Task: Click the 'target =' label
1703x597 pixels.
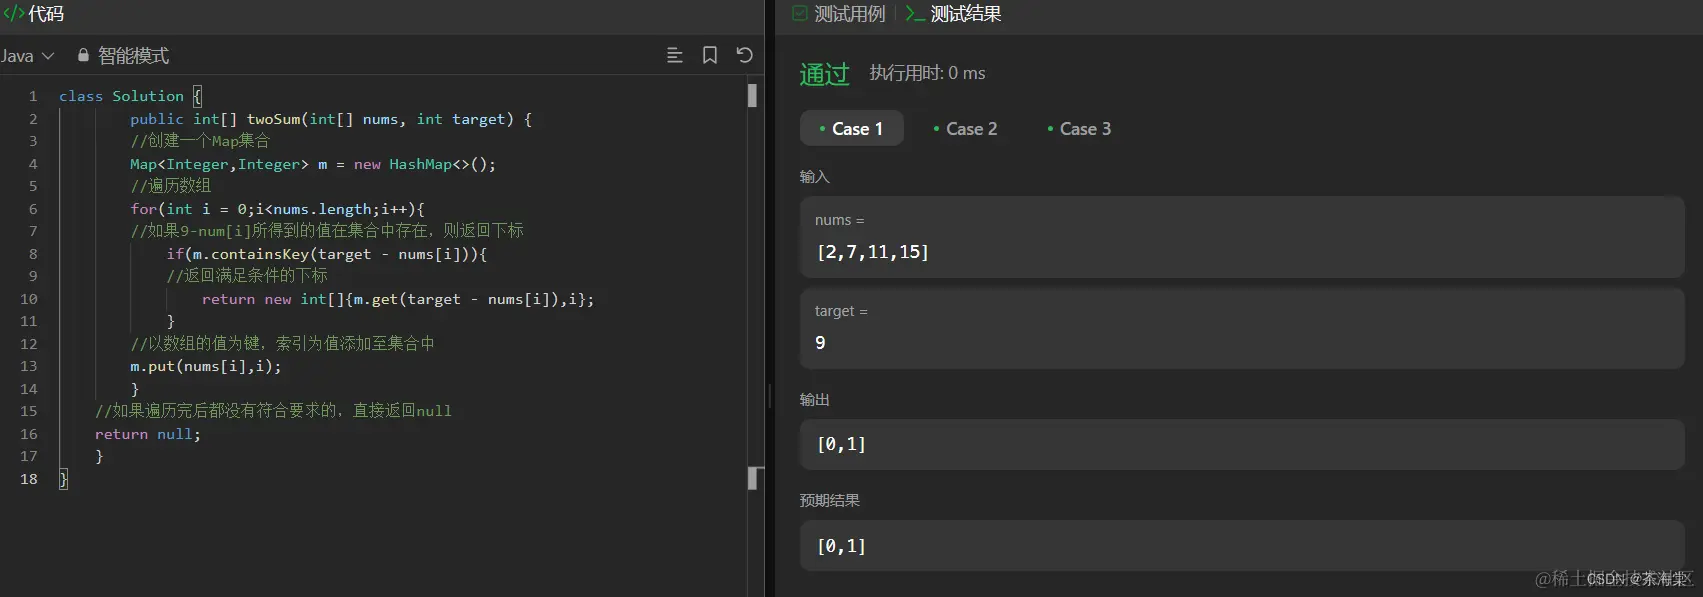Action: pyautogui.click(x=841, y=311)
